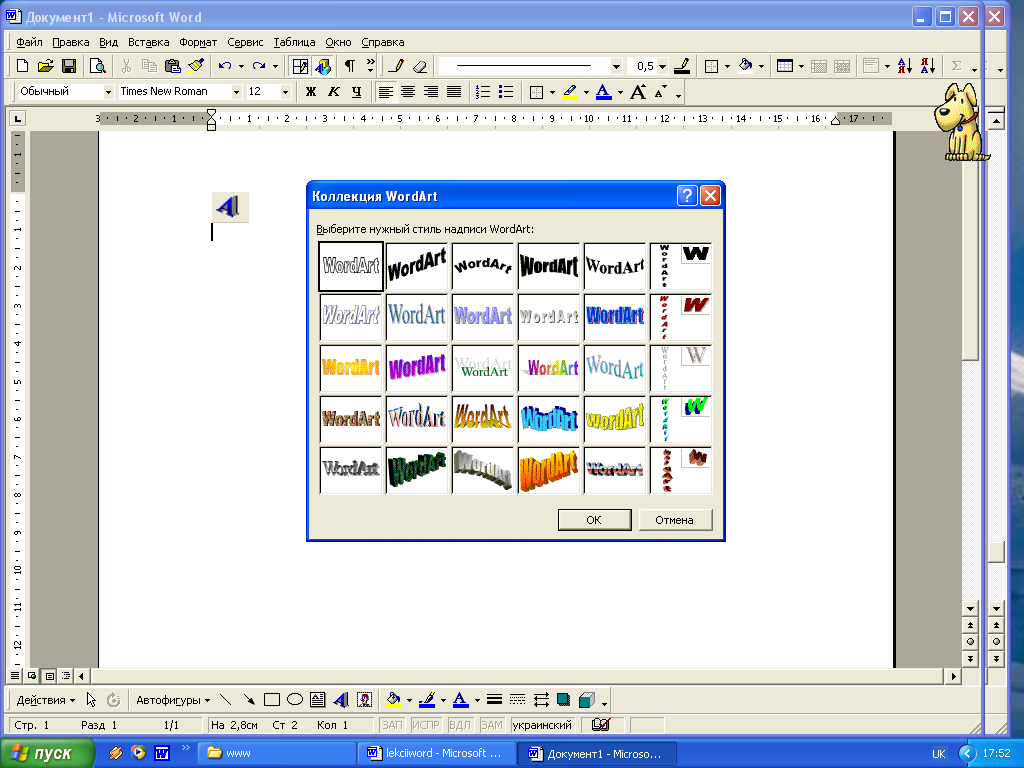Open the Вставка menu
Viewport: 1024px width, 768px height.
pyautogui.click(x=148, y=42)
